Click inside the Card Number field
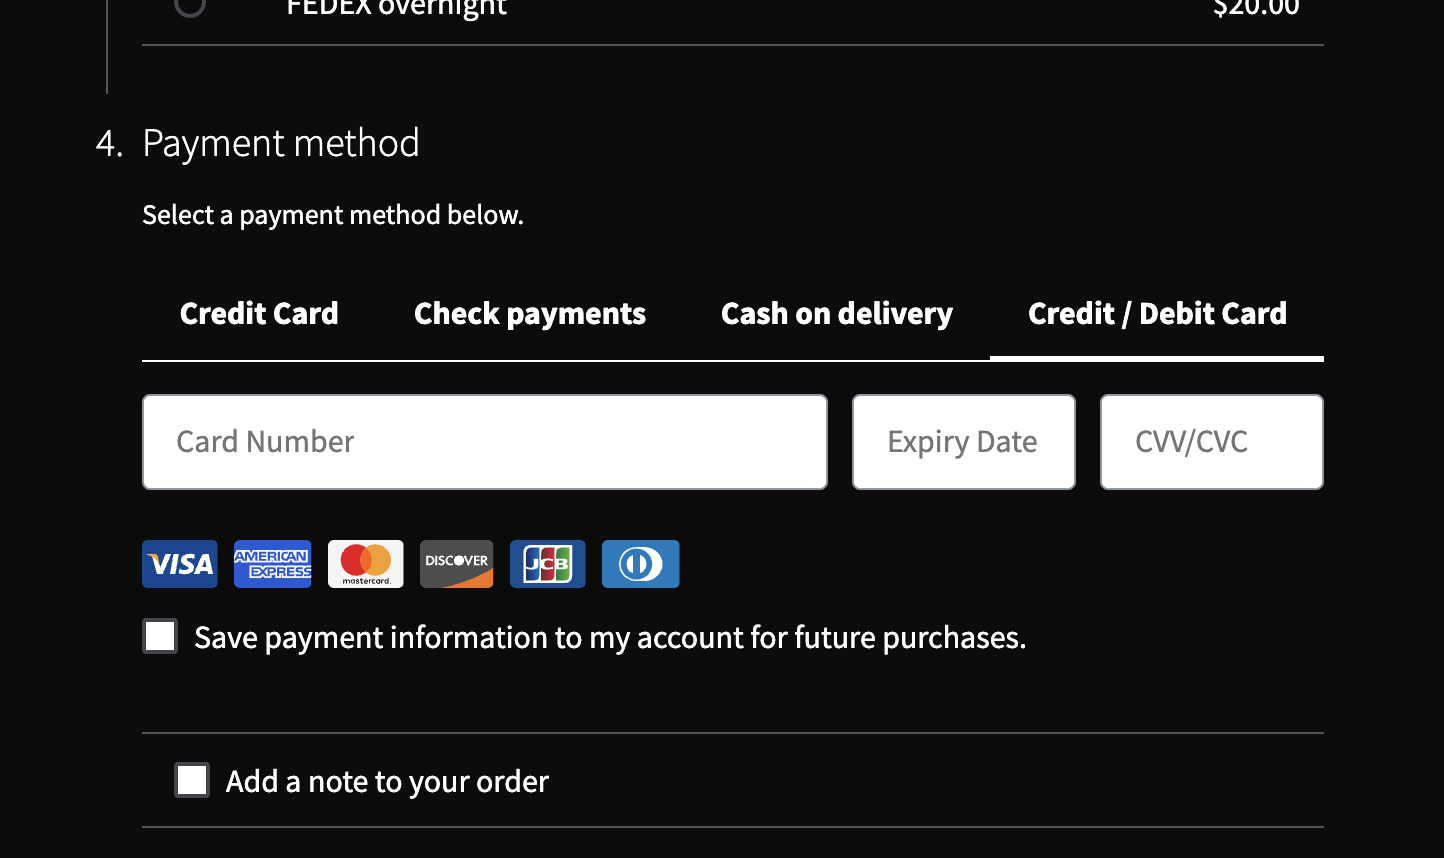This screenshot has height=858, width=1444. (485, 441)
